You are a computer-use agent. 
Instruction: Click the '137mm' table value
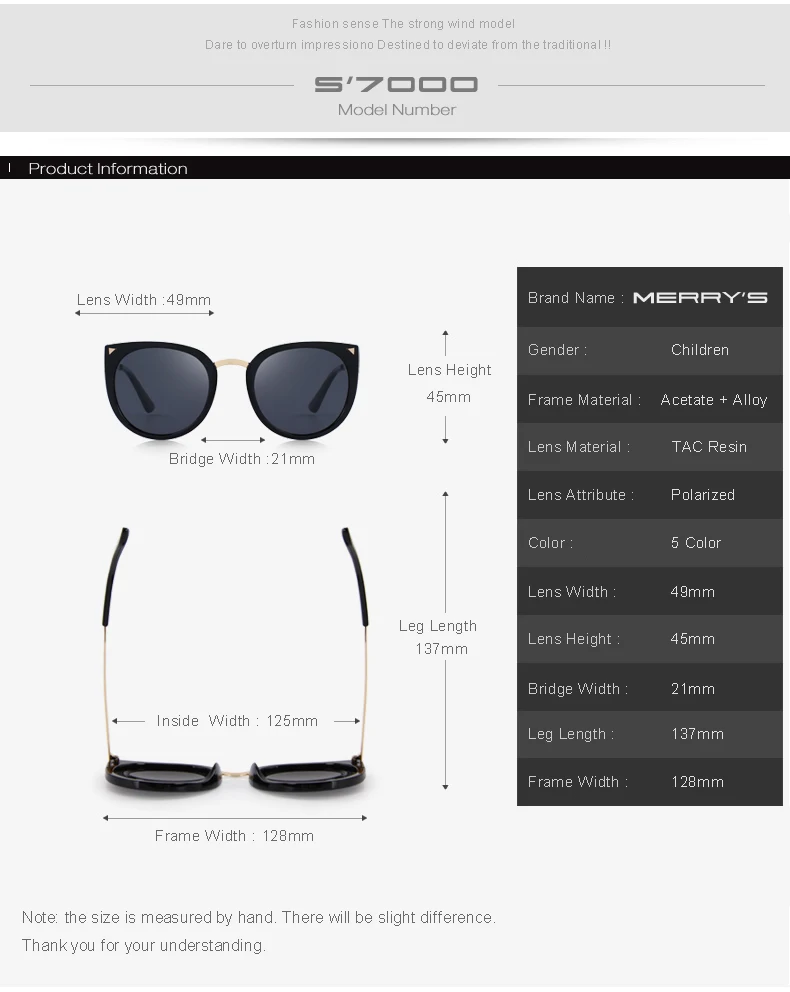coord(698,734)
